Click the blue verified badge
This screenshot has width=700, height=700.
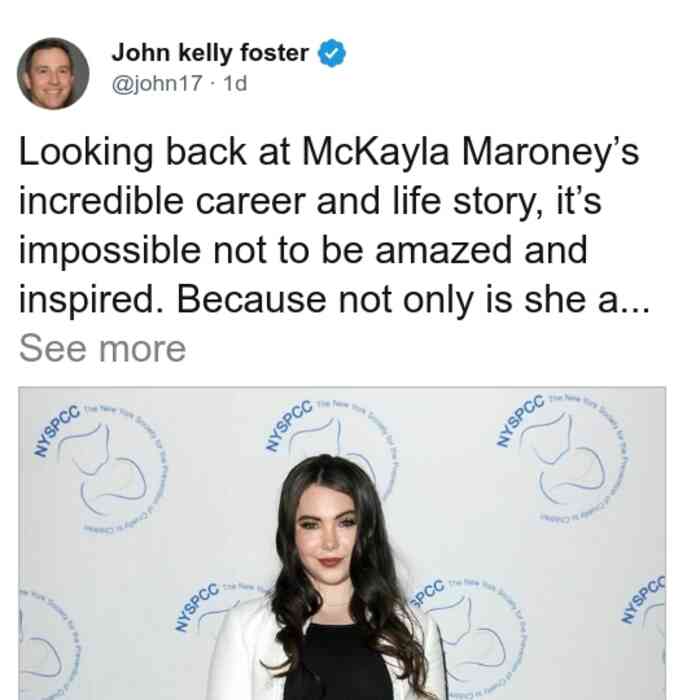[331, 53]
